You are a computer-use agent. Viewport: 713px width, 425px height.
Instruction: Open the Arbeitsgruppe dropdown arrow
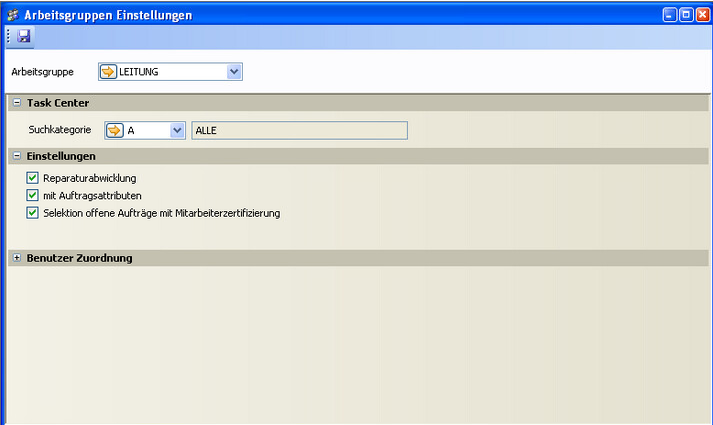click(x=234, y=72)
